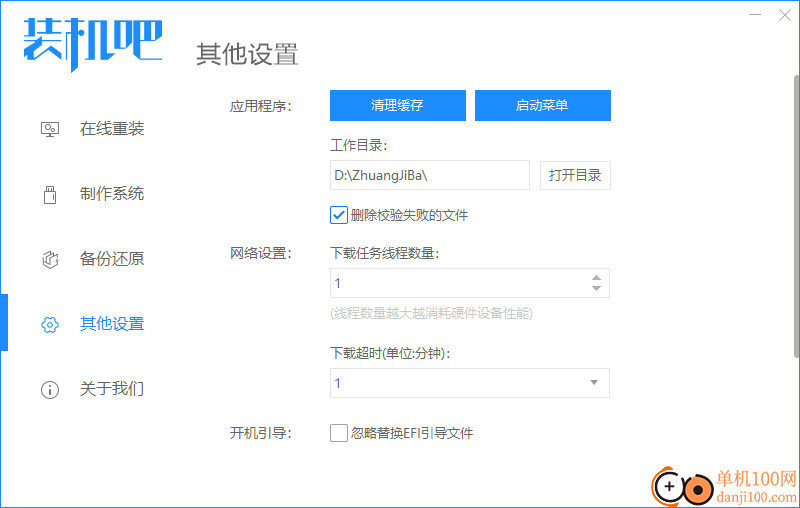This screenshot has width=800, height=508.
Task: Decrease download thread count with down arrow
Action: click(x=596, y=288)
